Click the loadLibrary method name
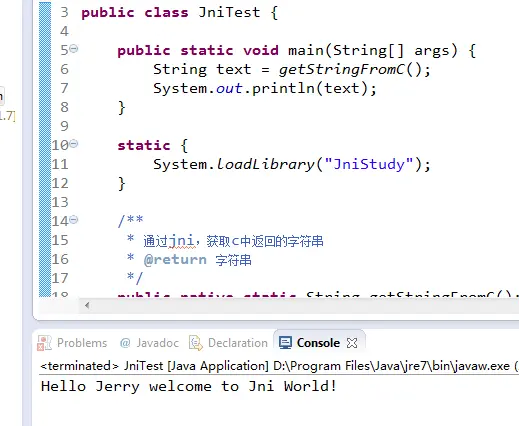 tap(265, 164)
